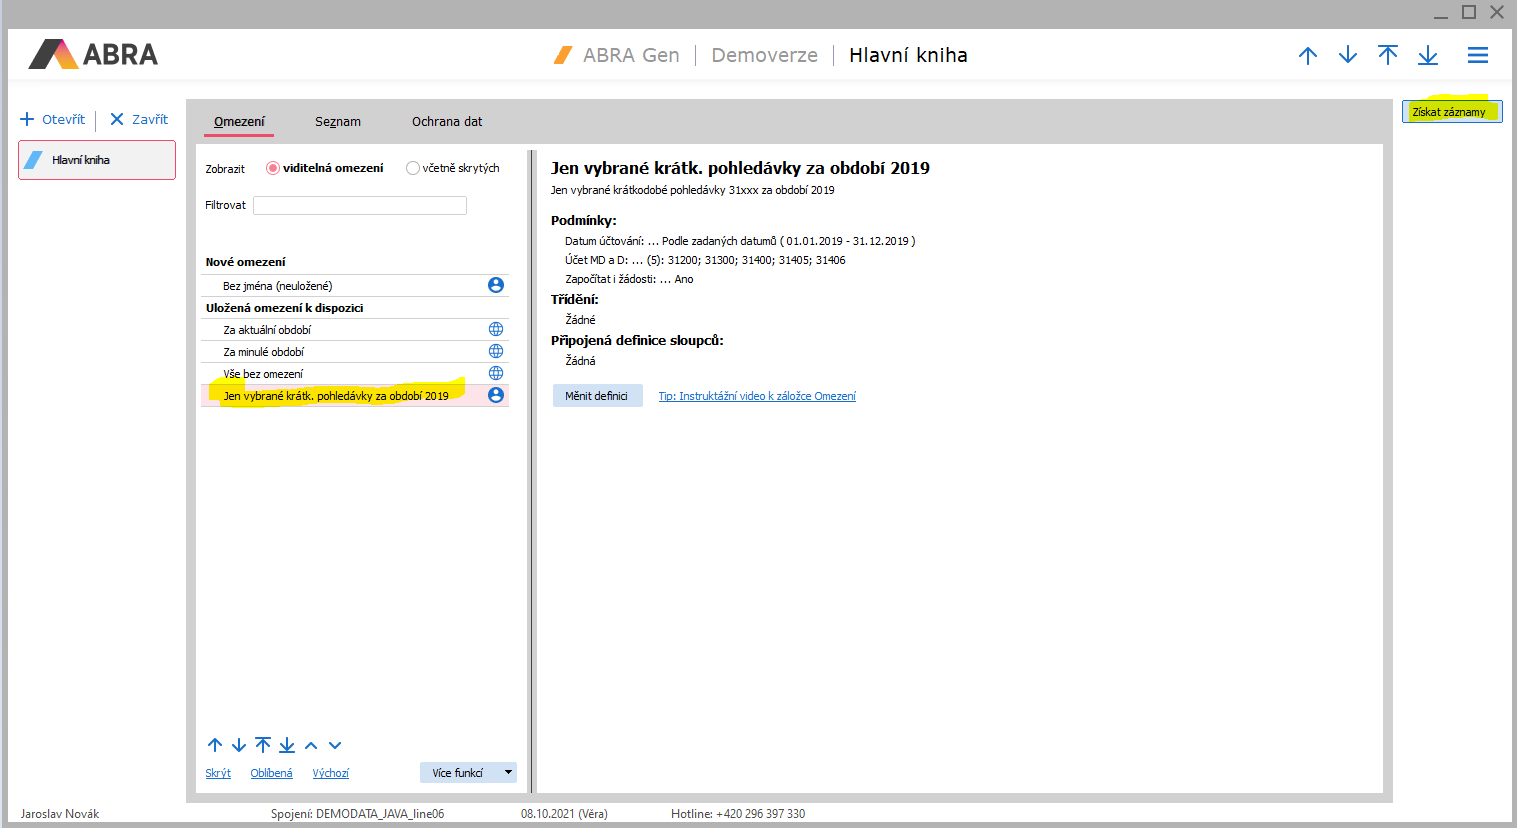
Task: Click user icon beside Bez jména (neuložené)
Action: tap(495, 285)
